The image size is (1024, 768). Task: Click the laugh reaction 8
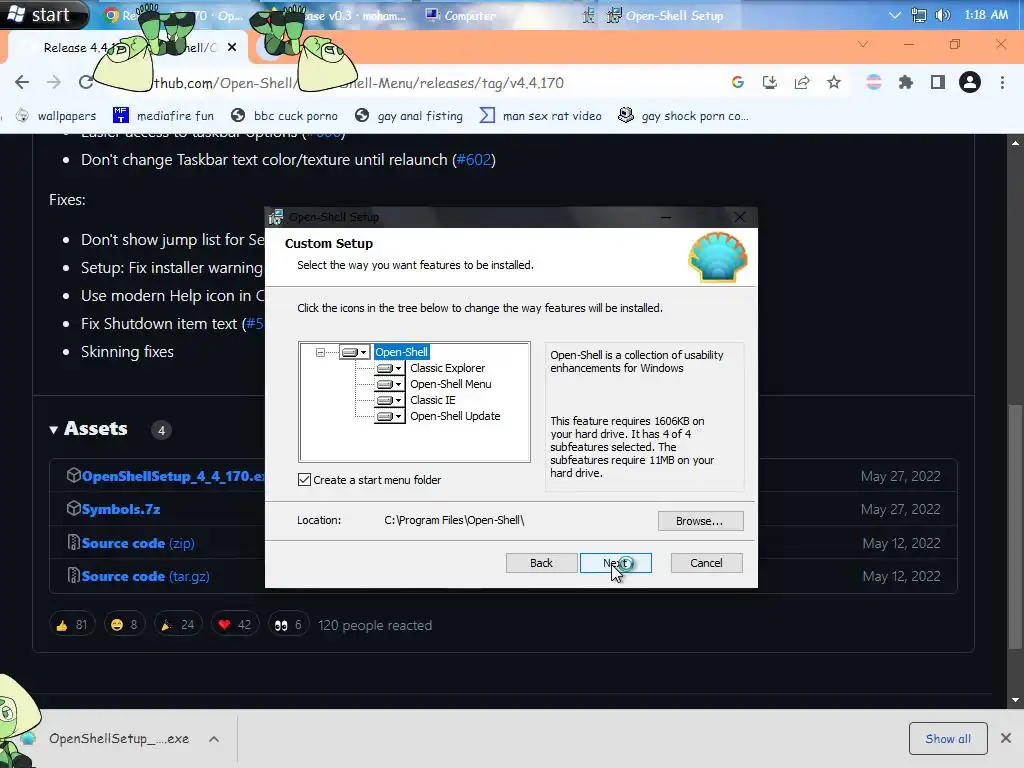pyautogui.click(x=125, y=625)
